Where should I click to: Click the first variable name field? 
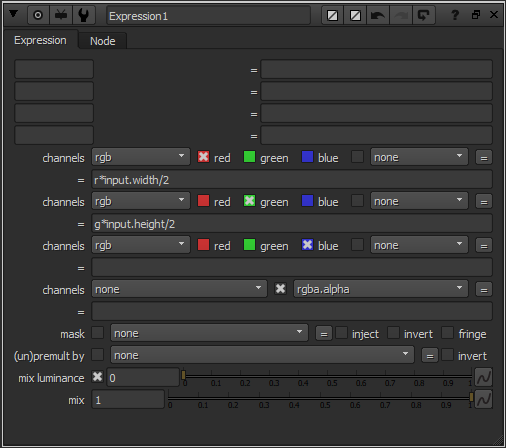pos(54,69)
